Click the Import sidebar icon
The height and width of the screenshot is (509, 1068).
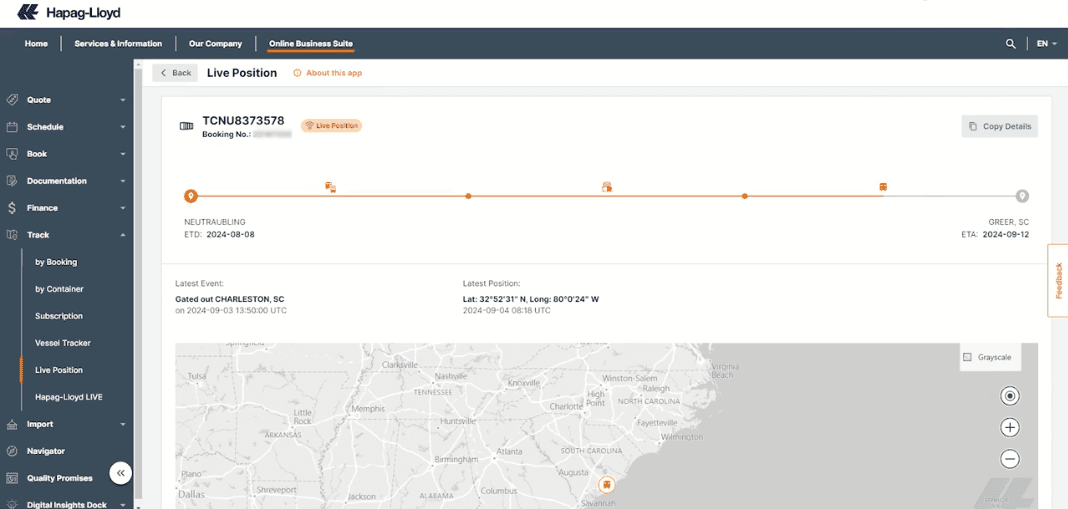tap(12, 424)
